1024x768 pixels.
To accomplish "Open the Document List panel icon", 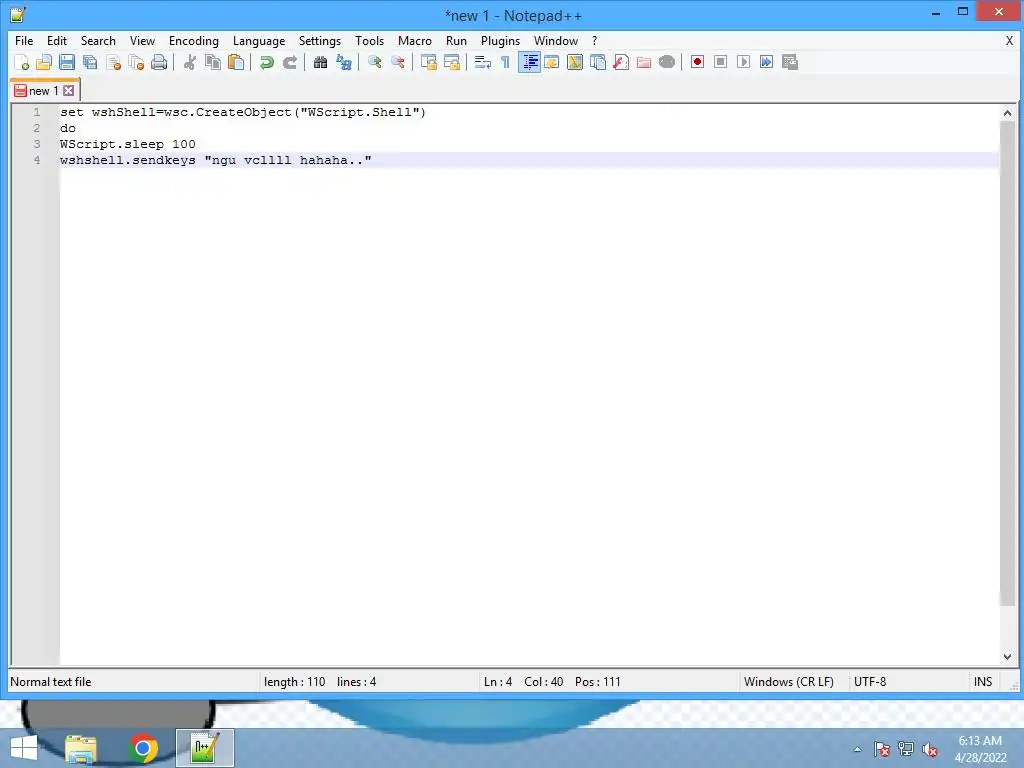I will click(x=598, y=62).
